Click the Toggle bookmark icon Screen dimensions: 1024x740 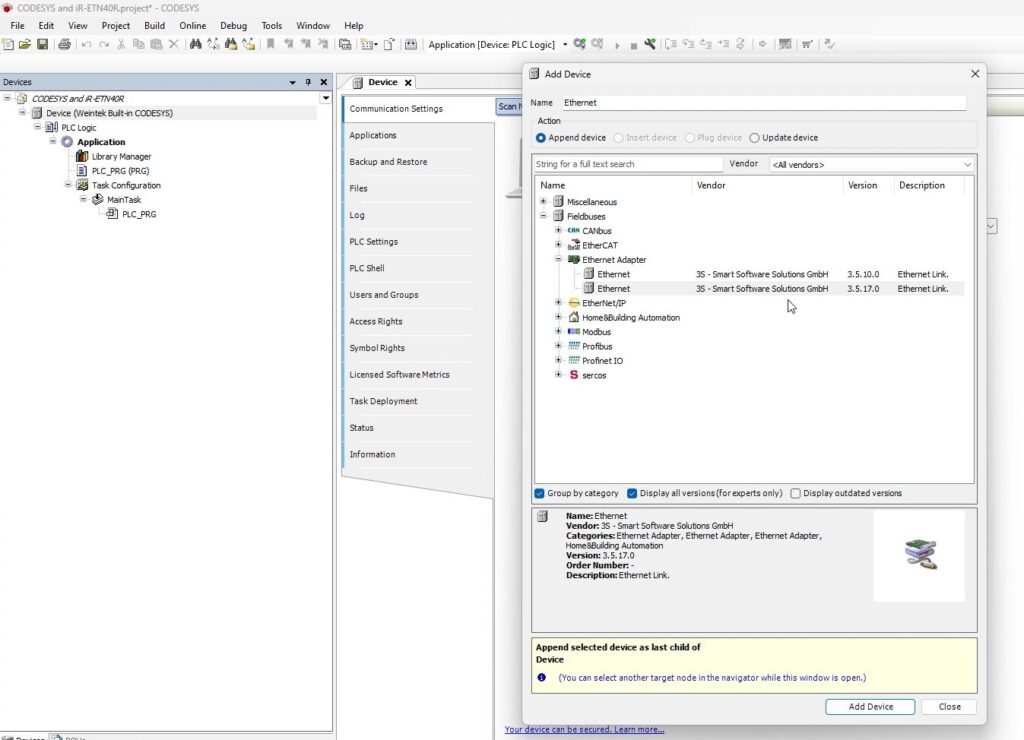coord(270,44)
